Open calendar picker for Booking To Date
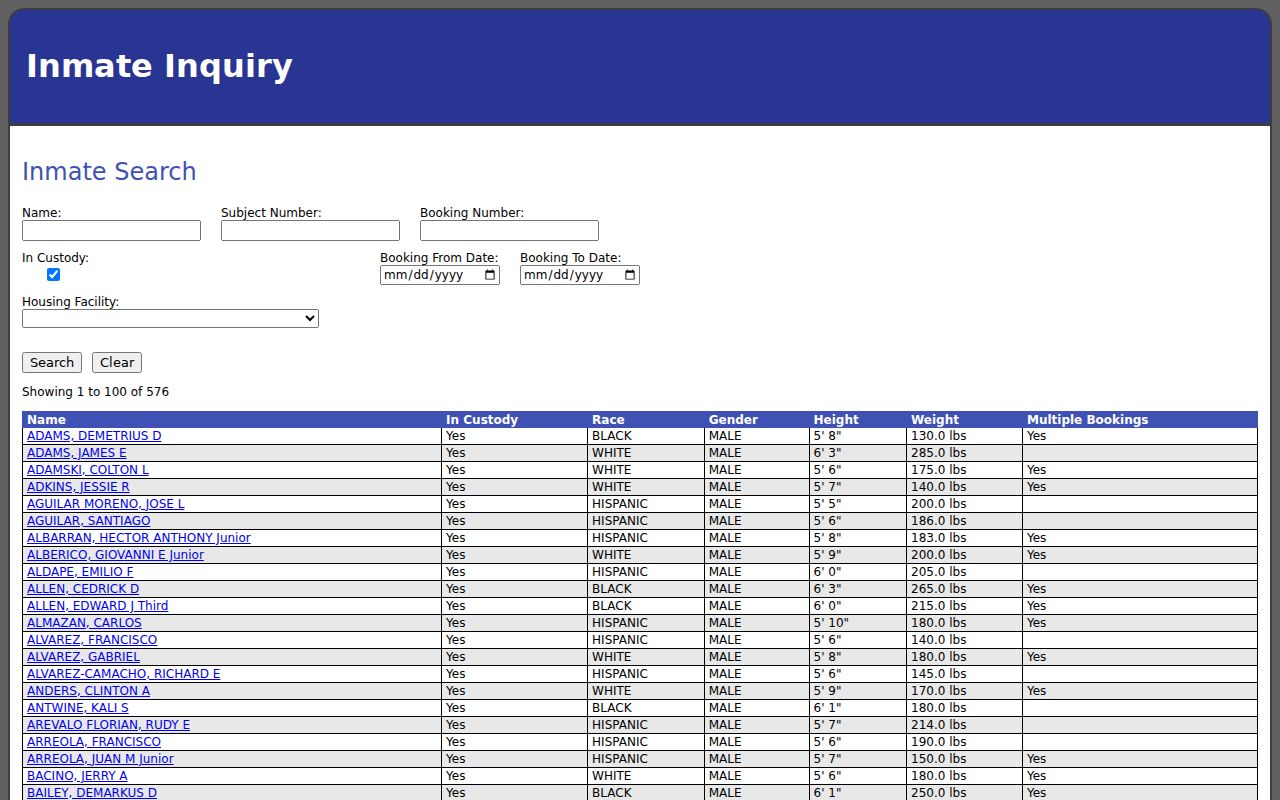 [x=630, y=275]
